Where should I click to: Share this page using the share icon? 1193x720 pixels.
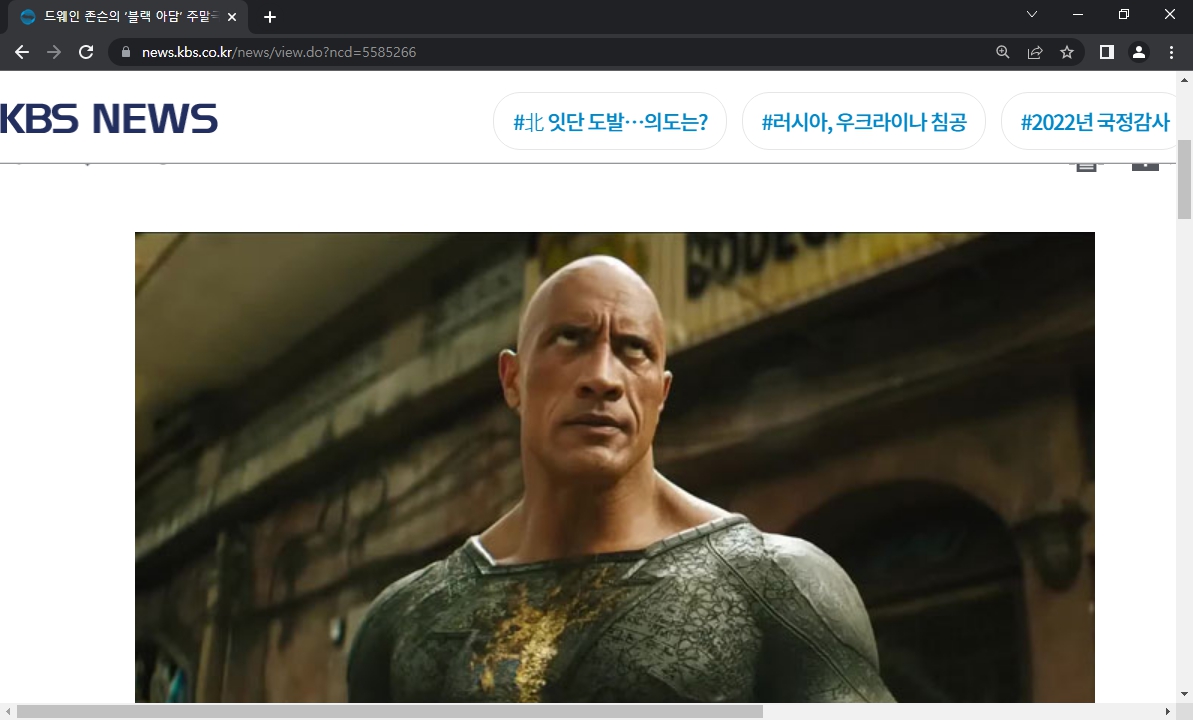point(1035,52)
